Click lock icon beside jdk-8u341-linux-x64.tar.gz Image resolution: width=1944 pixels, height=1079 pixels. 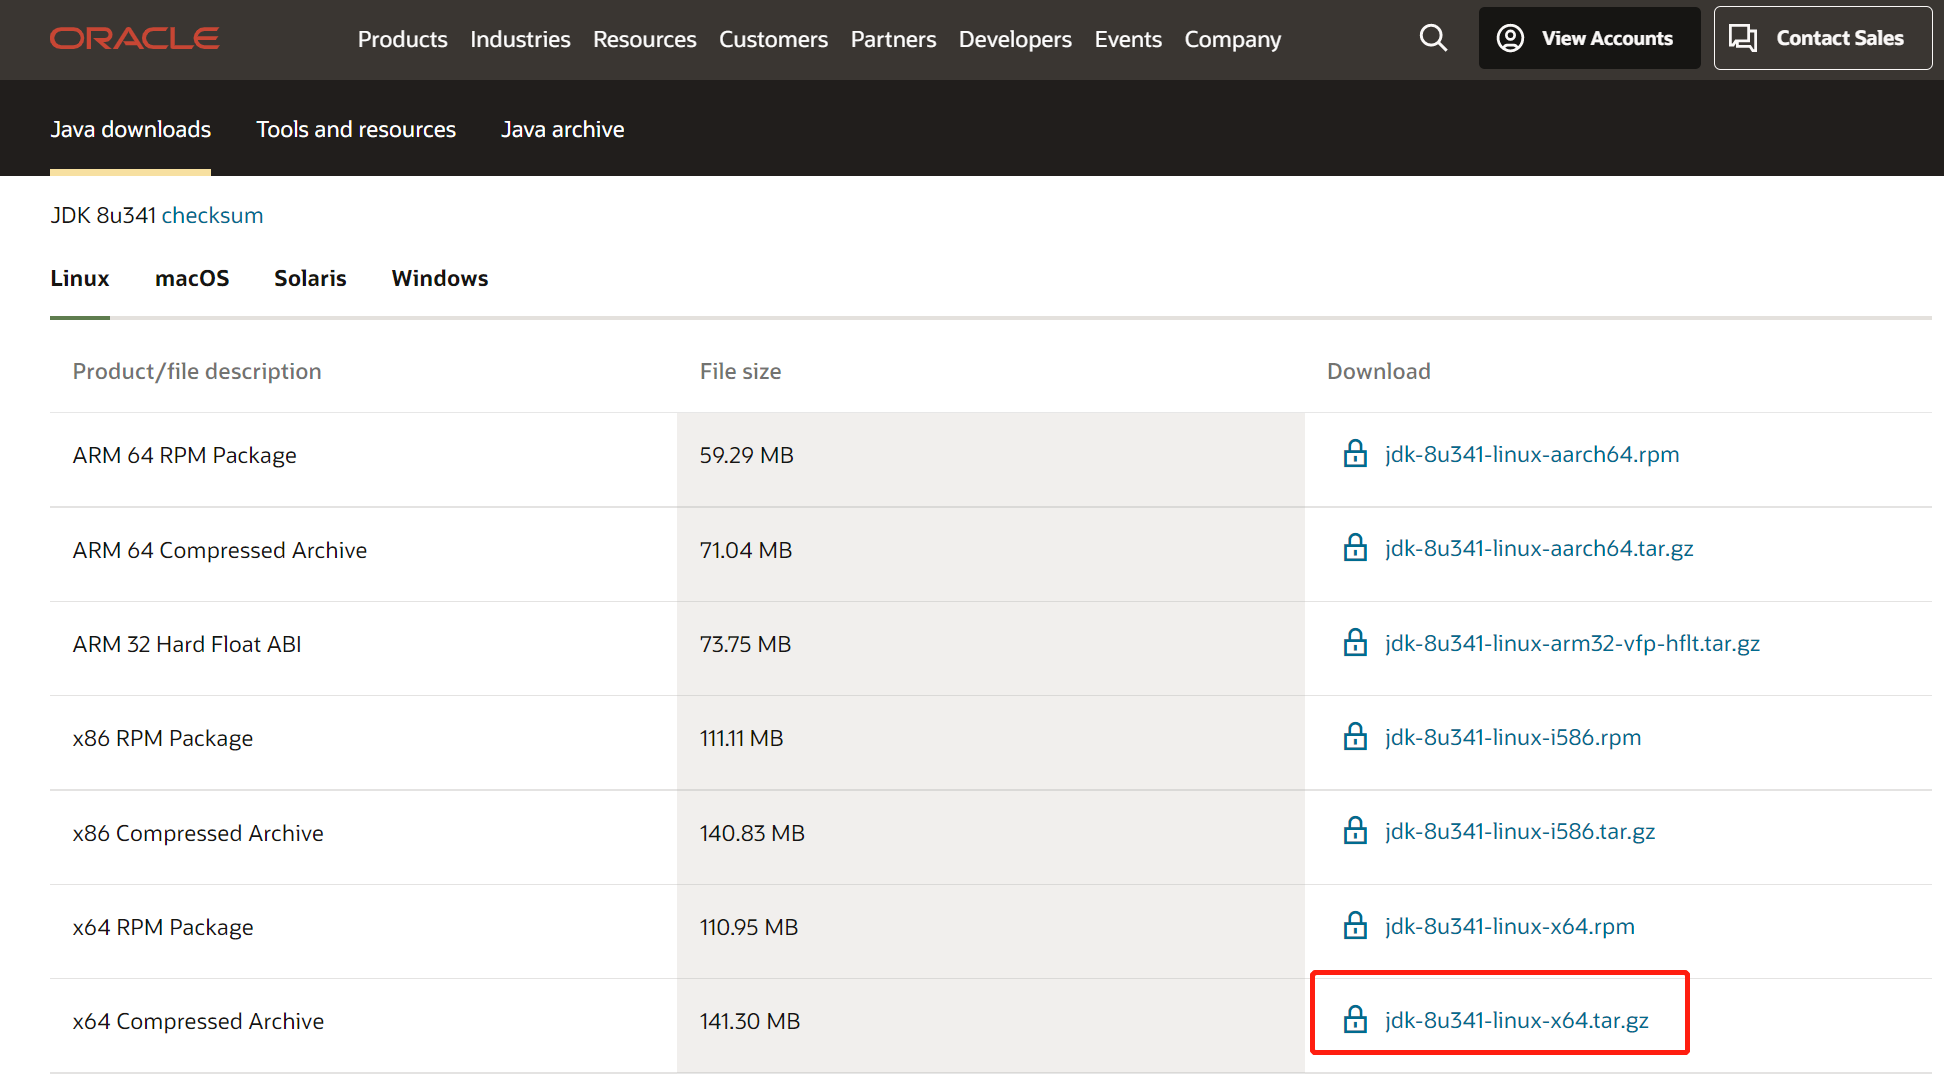click(1355, 1020)
